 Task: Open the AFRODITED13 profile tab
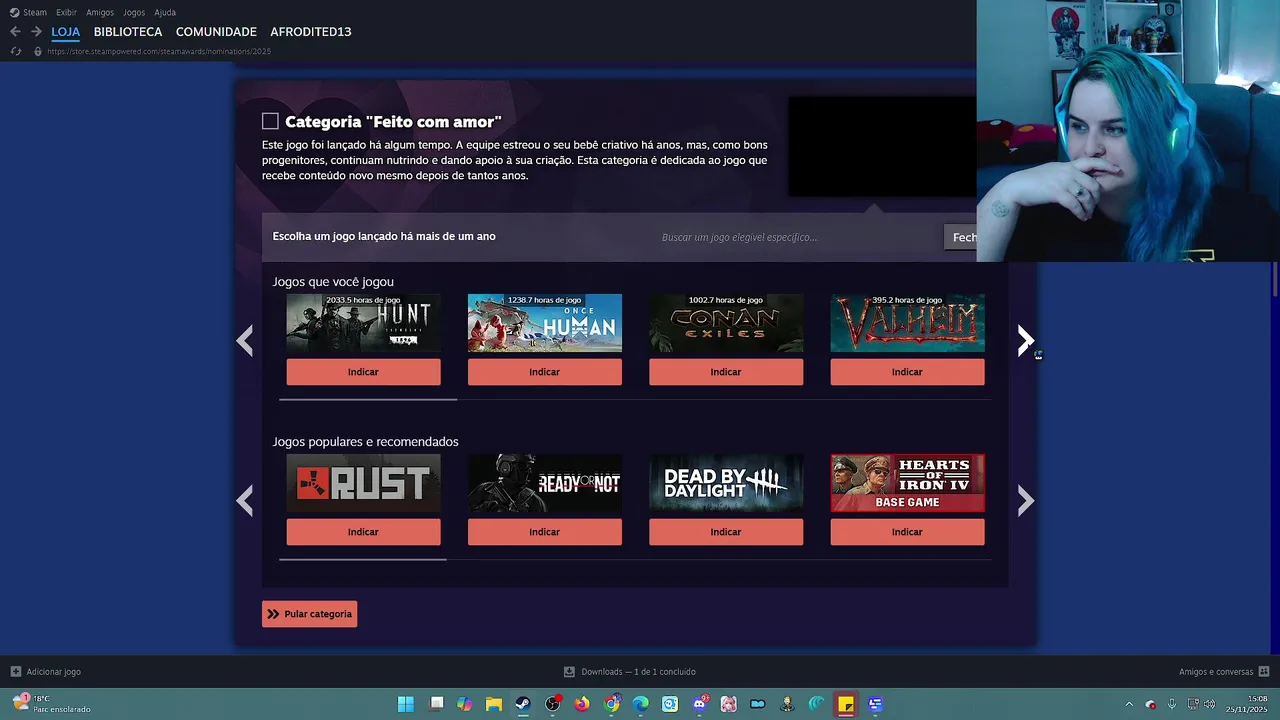[311, 32]
